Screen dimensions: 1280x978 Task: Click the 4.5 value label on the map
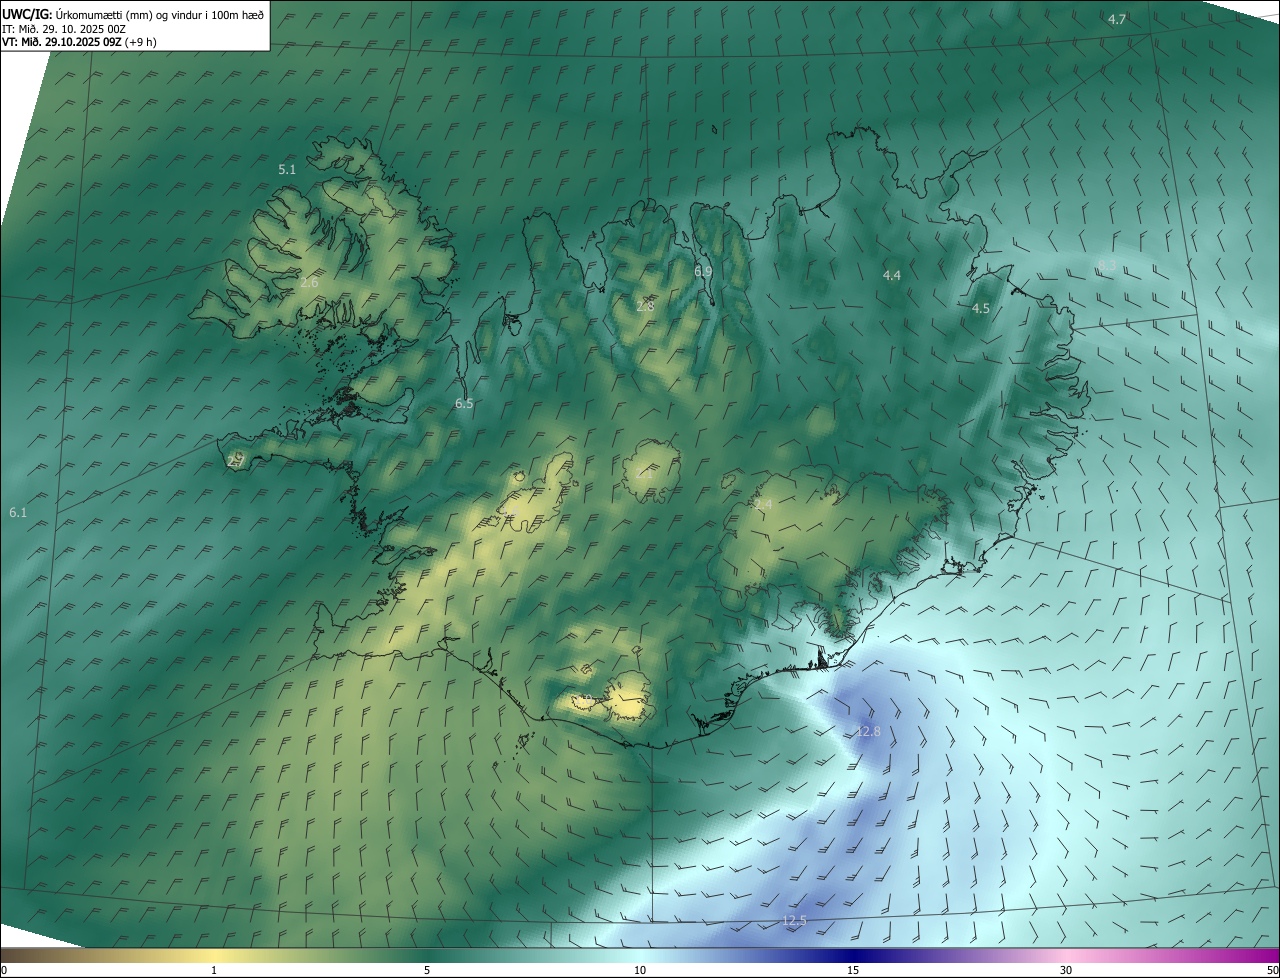click(981, 309)
